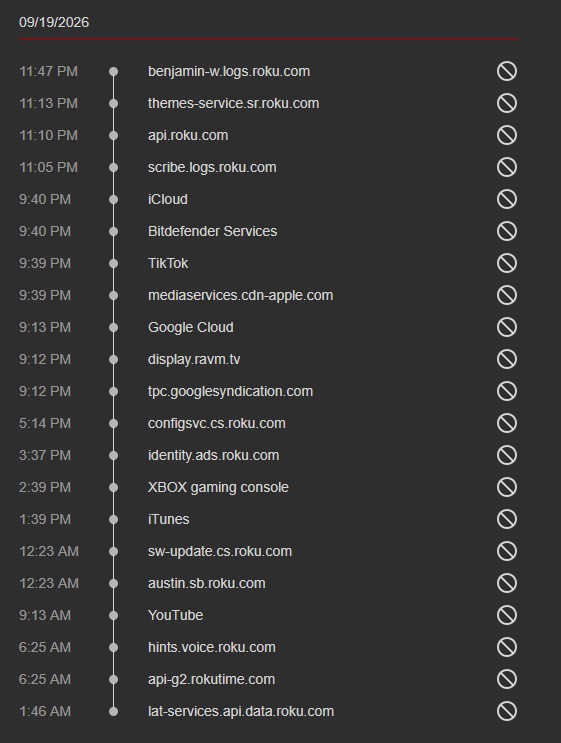
Task: Click block icon next to iCloud
Action: pyautogui.click(x=507, y=199)
